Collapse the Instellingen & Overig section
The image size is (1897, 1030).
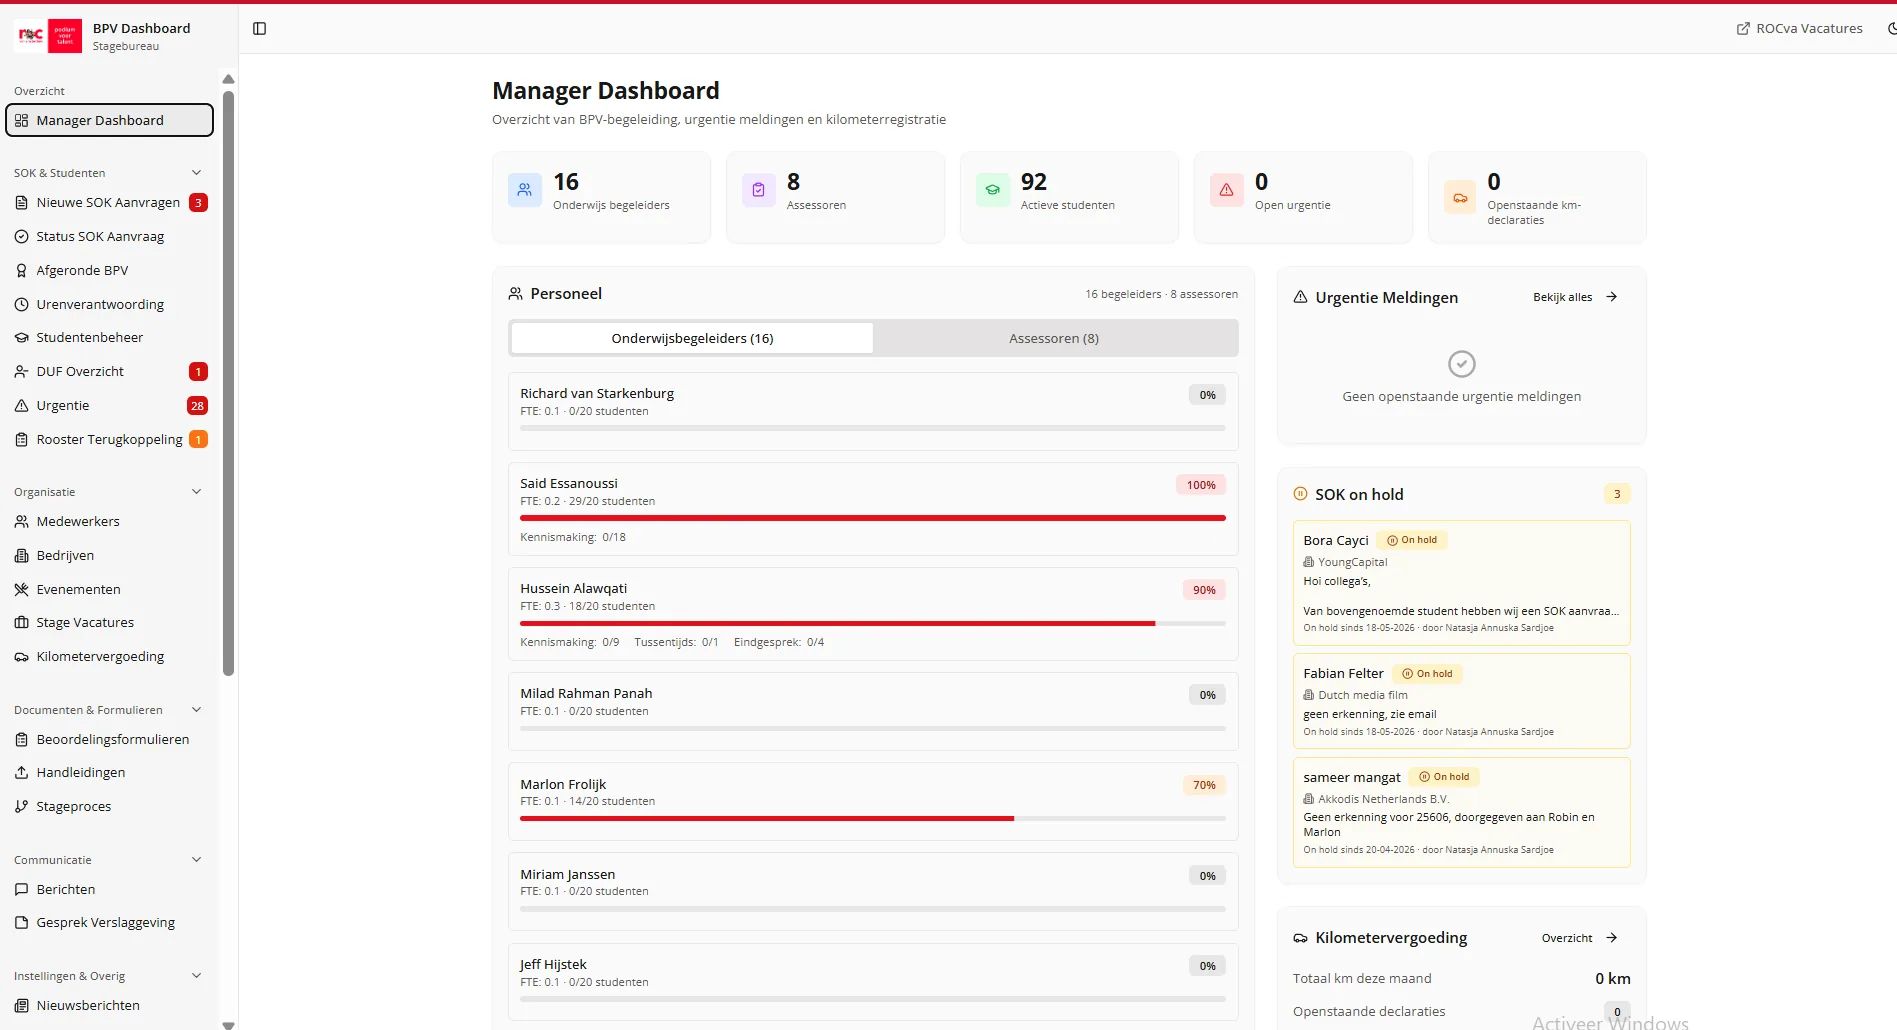pyautogui.click(x=196, y=976)
